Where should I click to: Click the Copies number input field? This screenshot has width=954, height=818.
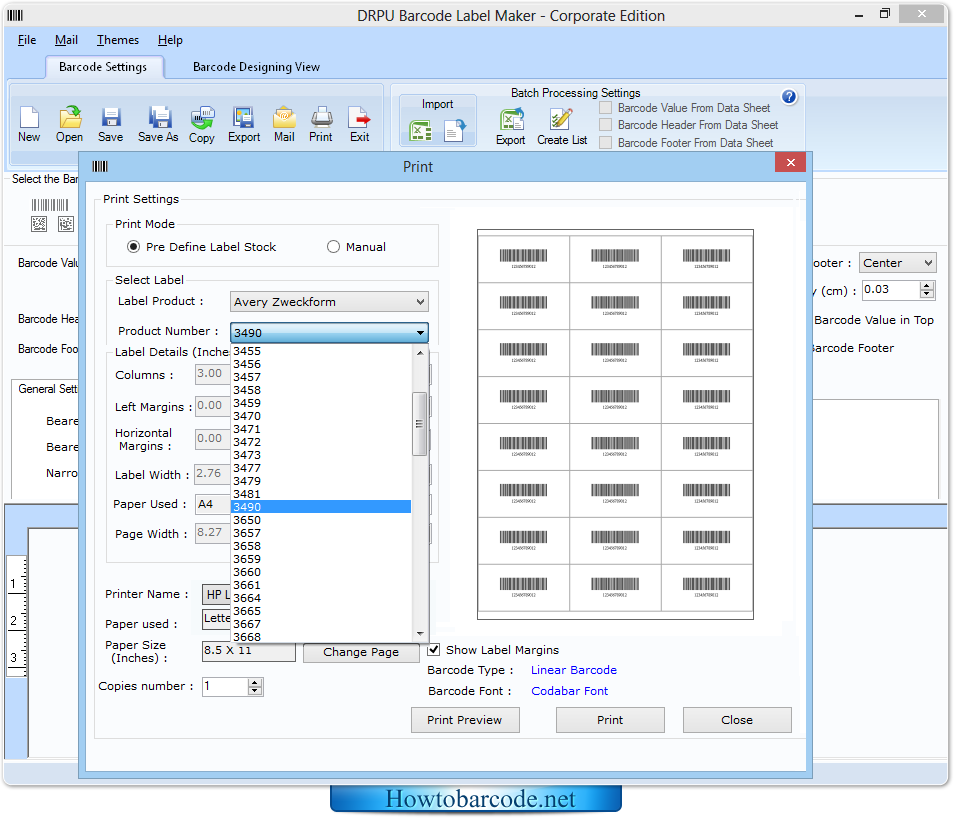click(226, 687)
